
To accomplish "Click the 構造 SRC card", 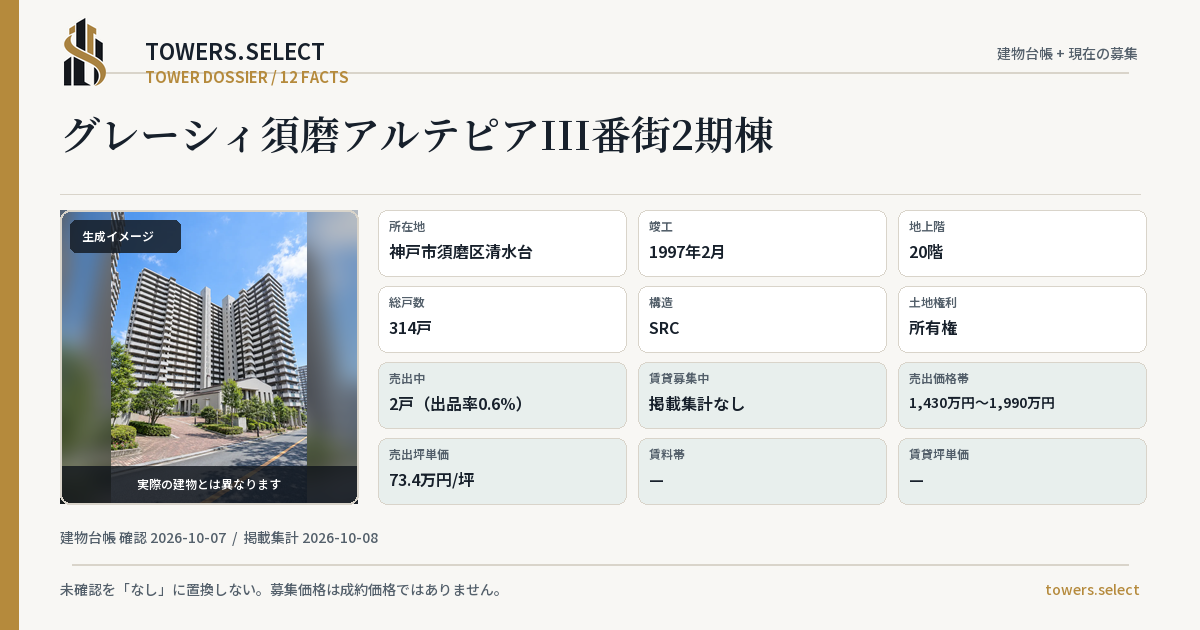I will pyautogui.click(x=762, y=319).
